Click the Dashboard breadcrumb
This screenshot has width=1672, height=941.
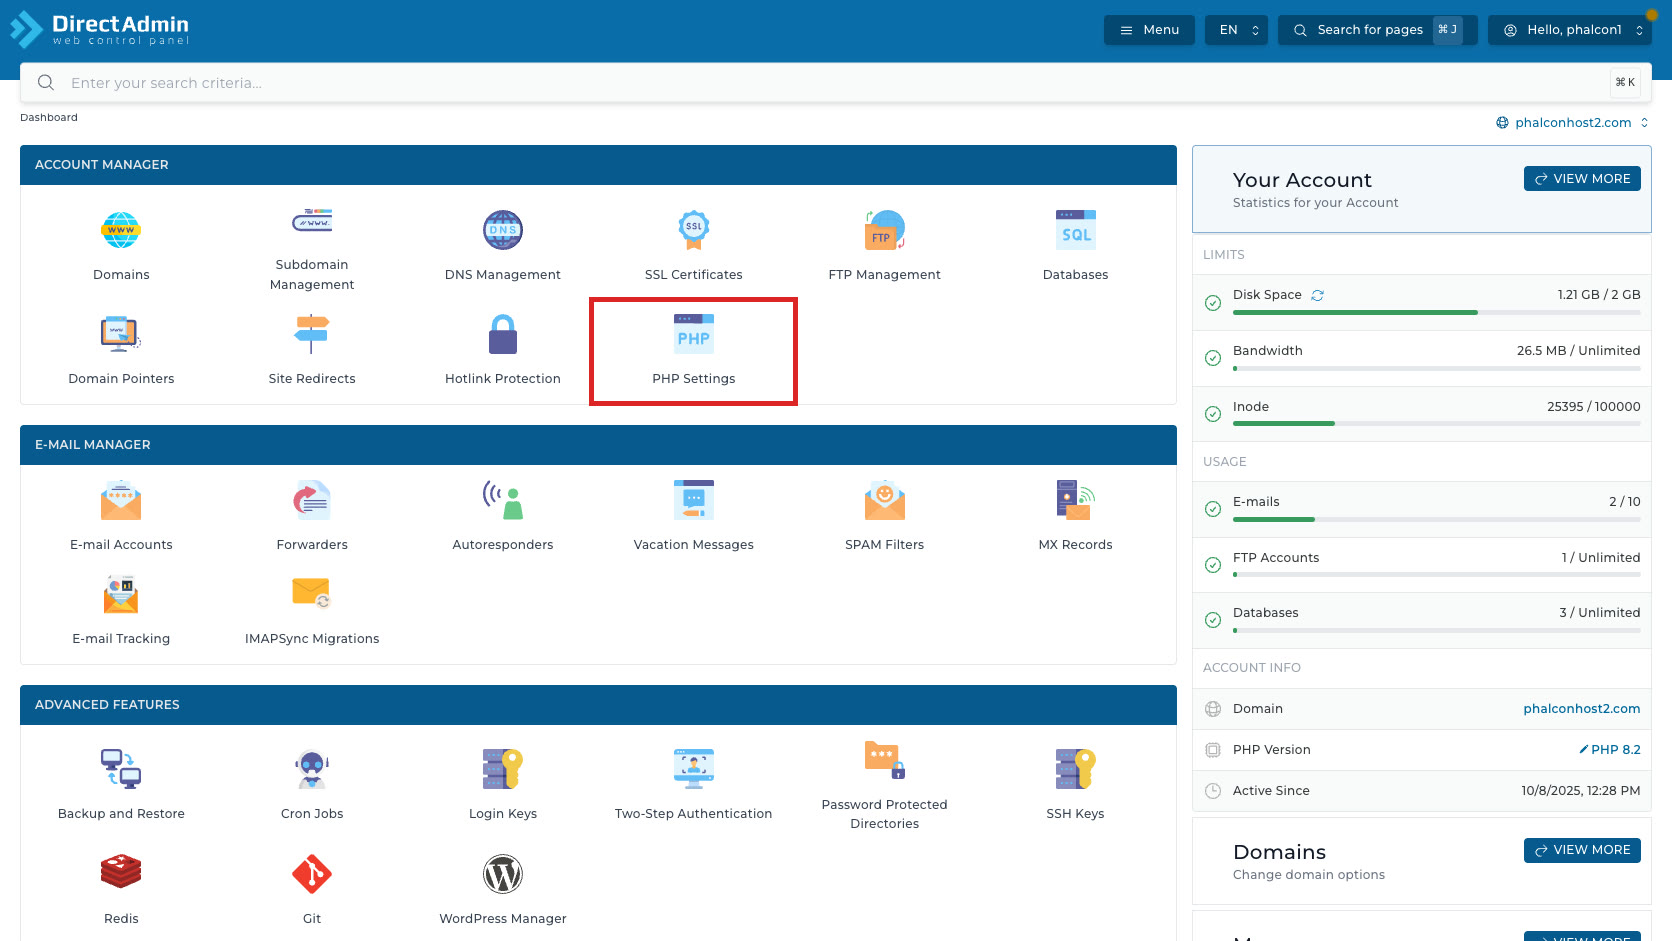tap(49, 118)
